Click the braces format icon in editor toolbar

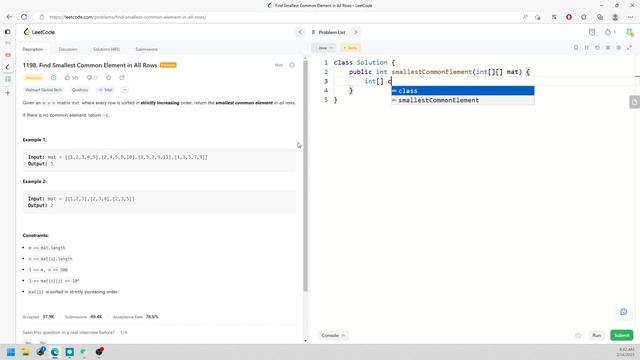click(587, 48)
